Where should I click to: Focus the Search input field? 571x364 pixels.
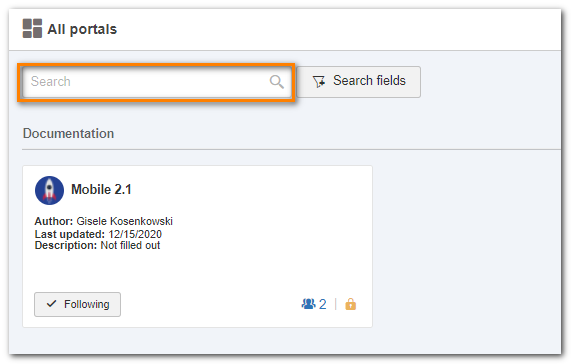pos(156,82)
